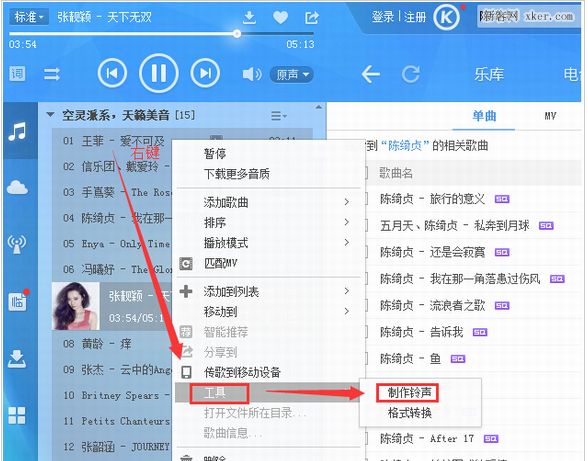Switch to the 单曲 tab
This screenshot has width=588, height=461.
point(484,116)
